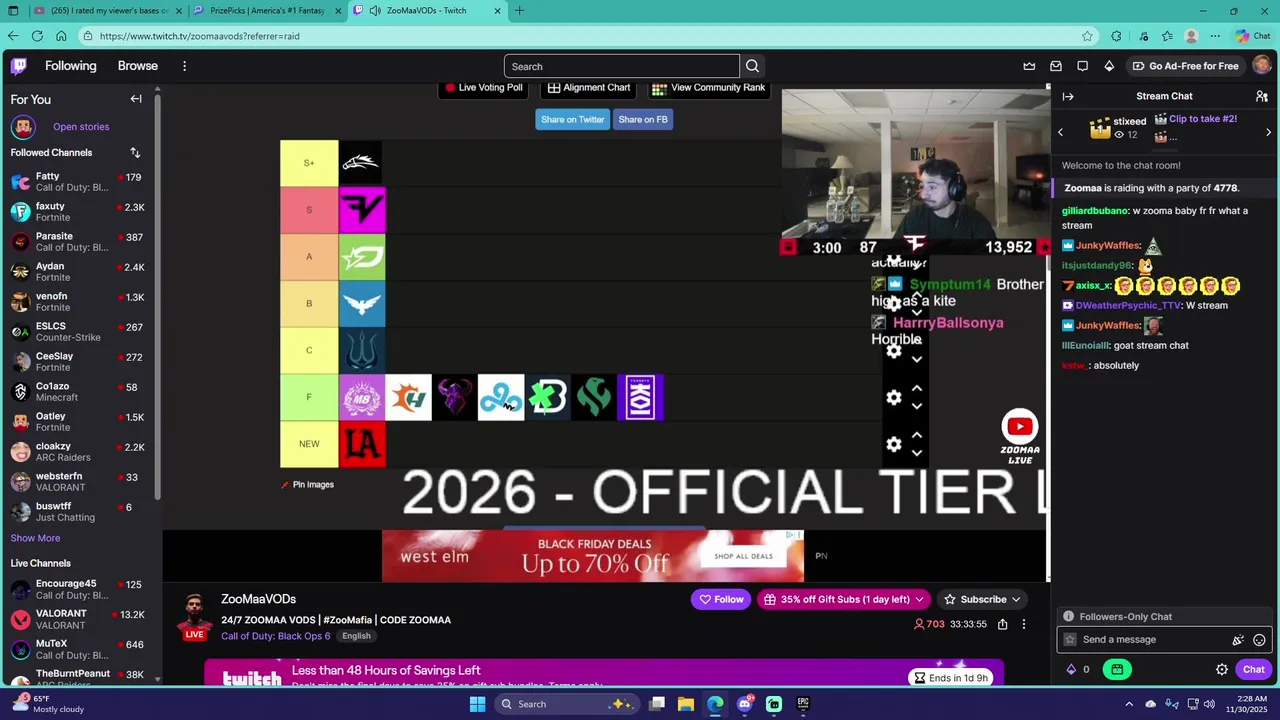Open browser extensions puzzle icon
This screenshot has width=1280, height=720.
click(1116, 36)
